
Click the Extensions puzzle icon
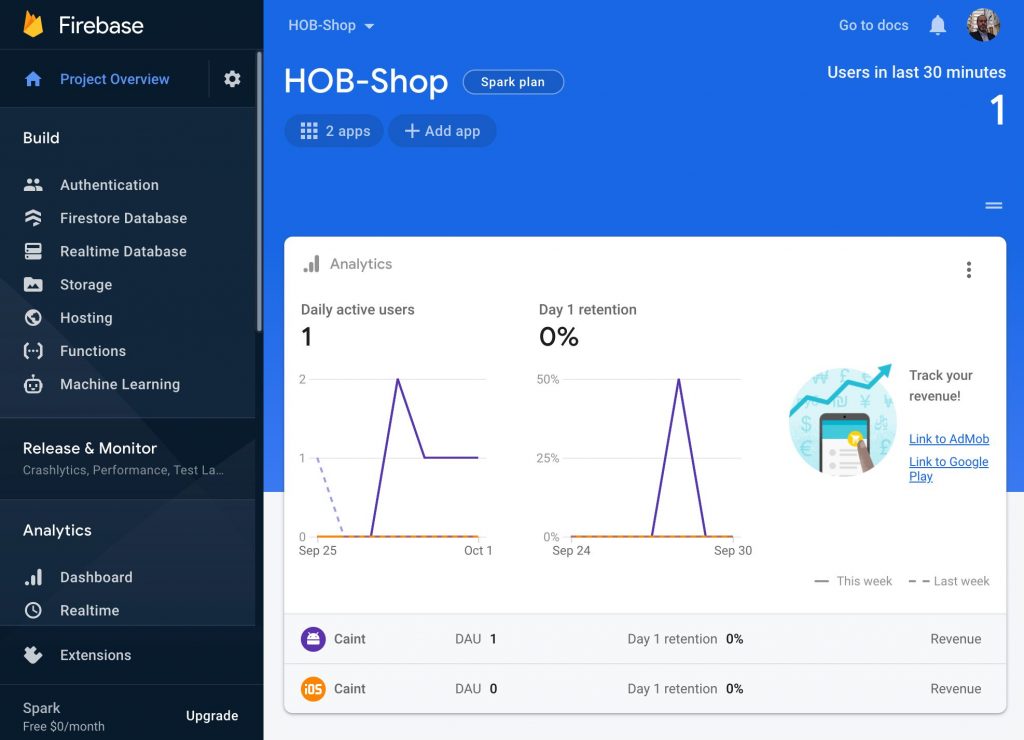pos(33,655)
